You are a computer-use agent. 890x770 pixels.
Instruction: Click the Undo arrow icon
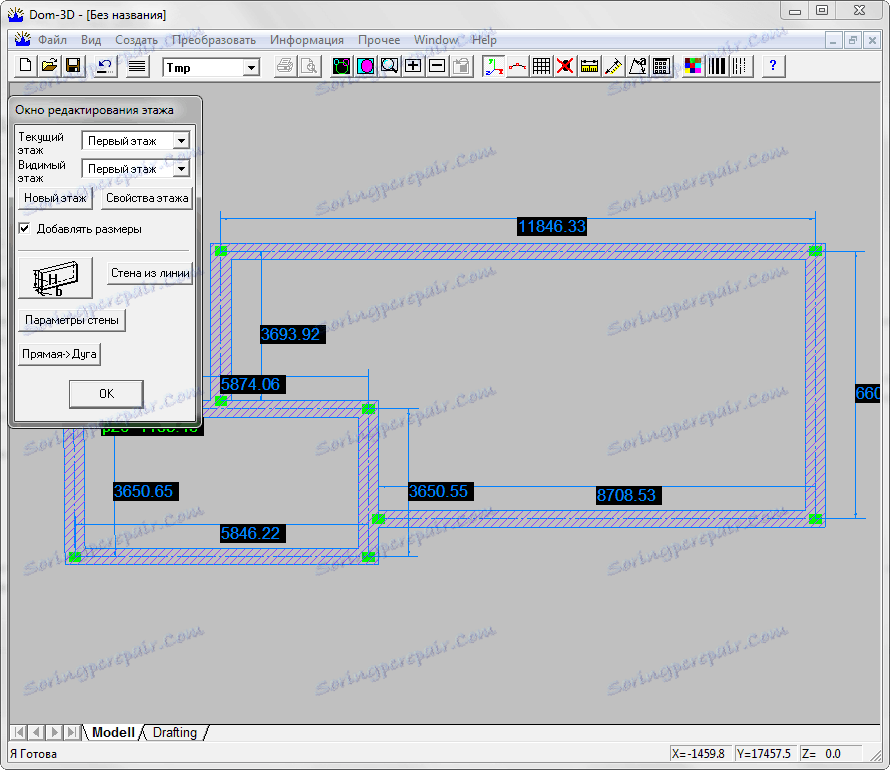(105, 66)
